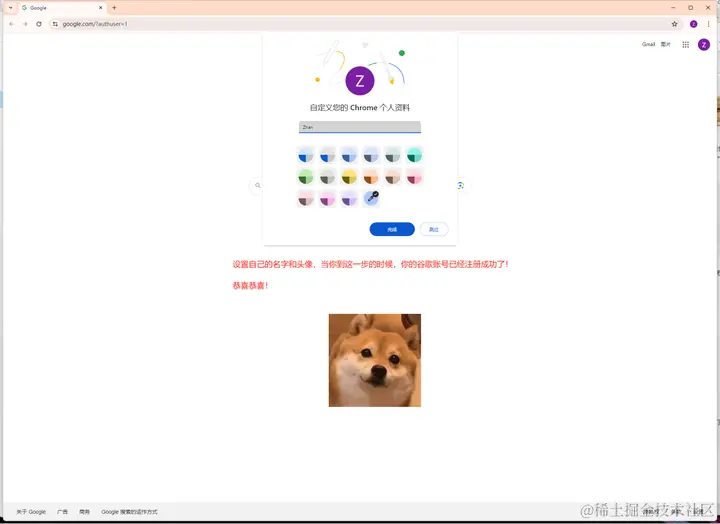Open the 图片 images link
This screenshot has height=524, width=720.
(666, 45)
